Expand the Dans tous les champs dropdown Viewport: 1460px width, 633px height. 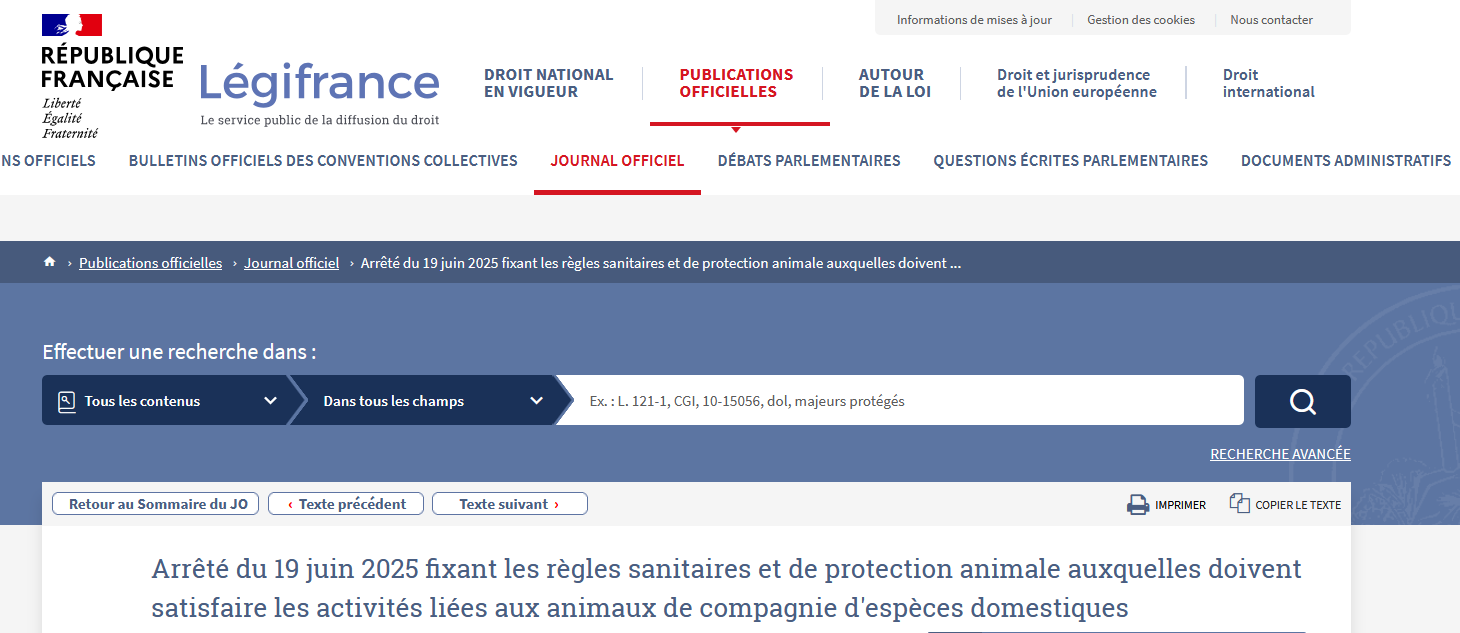click(432, 401)
